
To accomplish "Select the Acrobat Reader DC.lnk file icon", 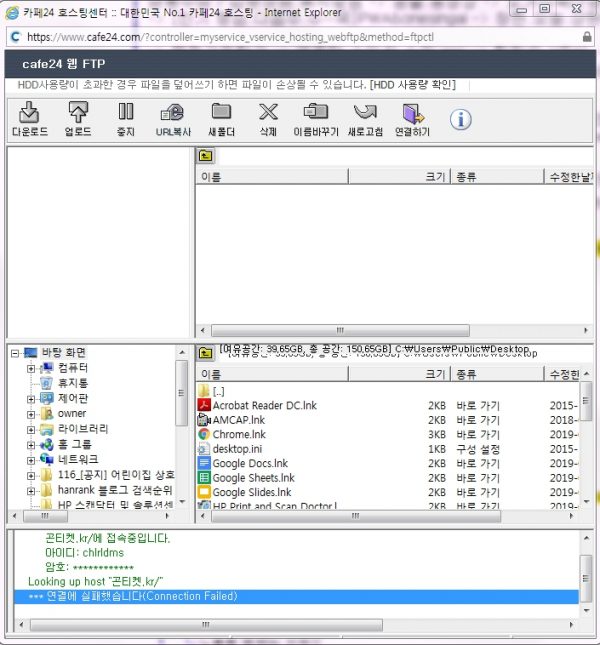I will 204,405.
